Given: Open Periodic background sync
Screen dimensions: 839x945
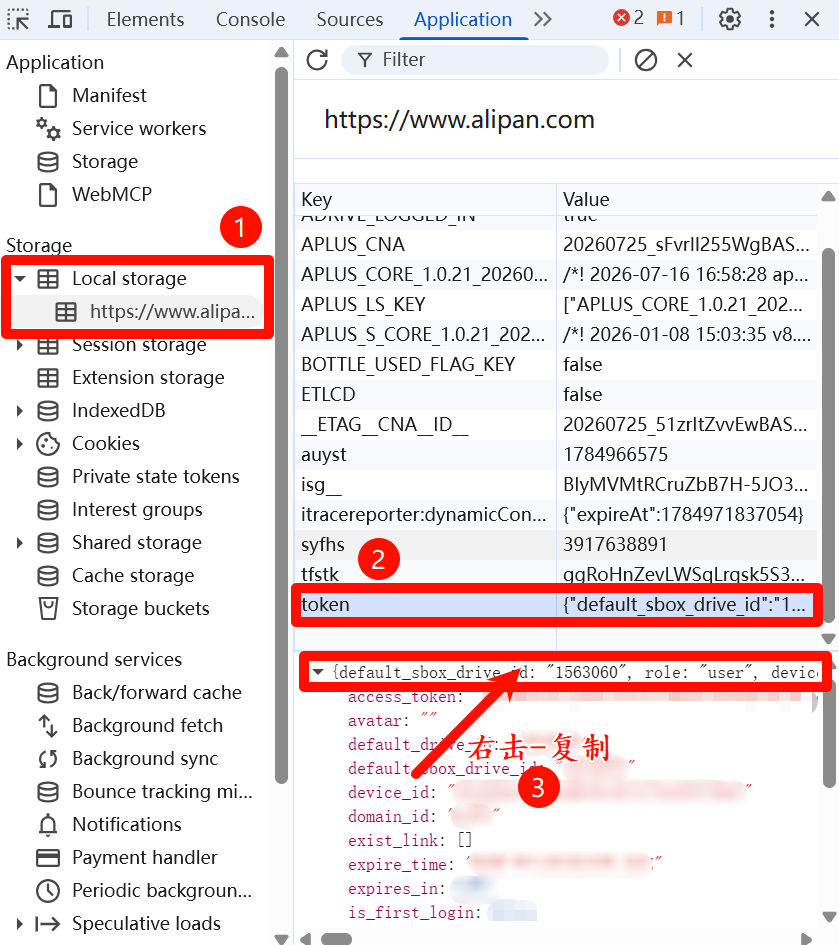Looking at the screenshot, I should click(162, 890).
